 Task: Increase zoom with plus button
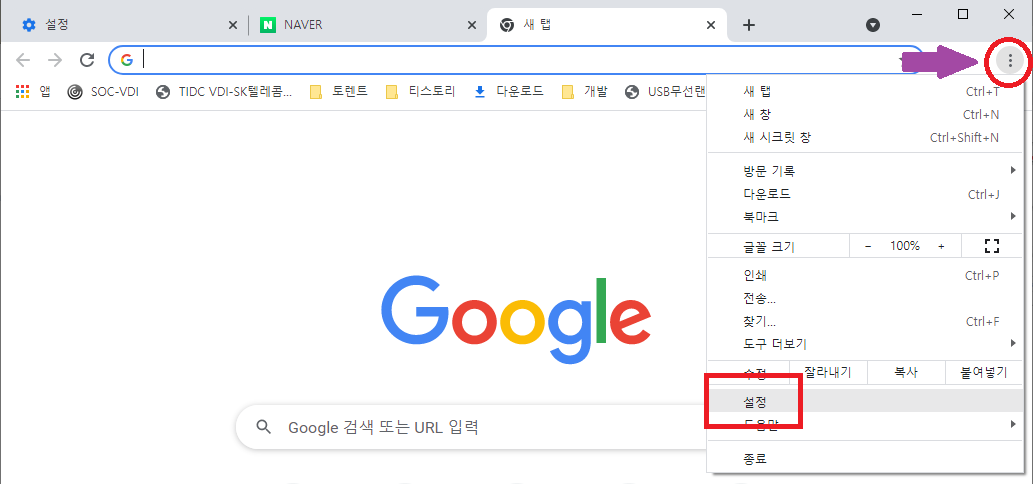pos(941,246)
